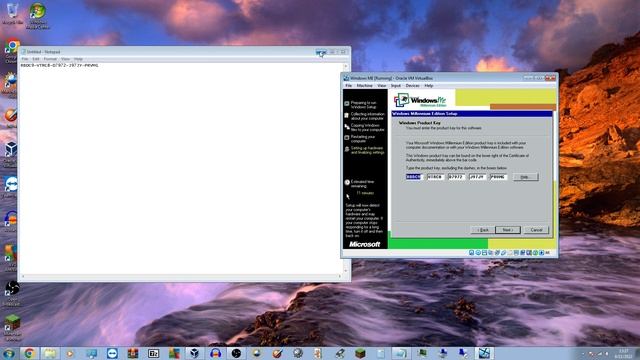The width and height of the screenshot is (640, 360).
Task: Click Next in Windows ME Setup
Action: pyautogui.click(x=508, y=230)
